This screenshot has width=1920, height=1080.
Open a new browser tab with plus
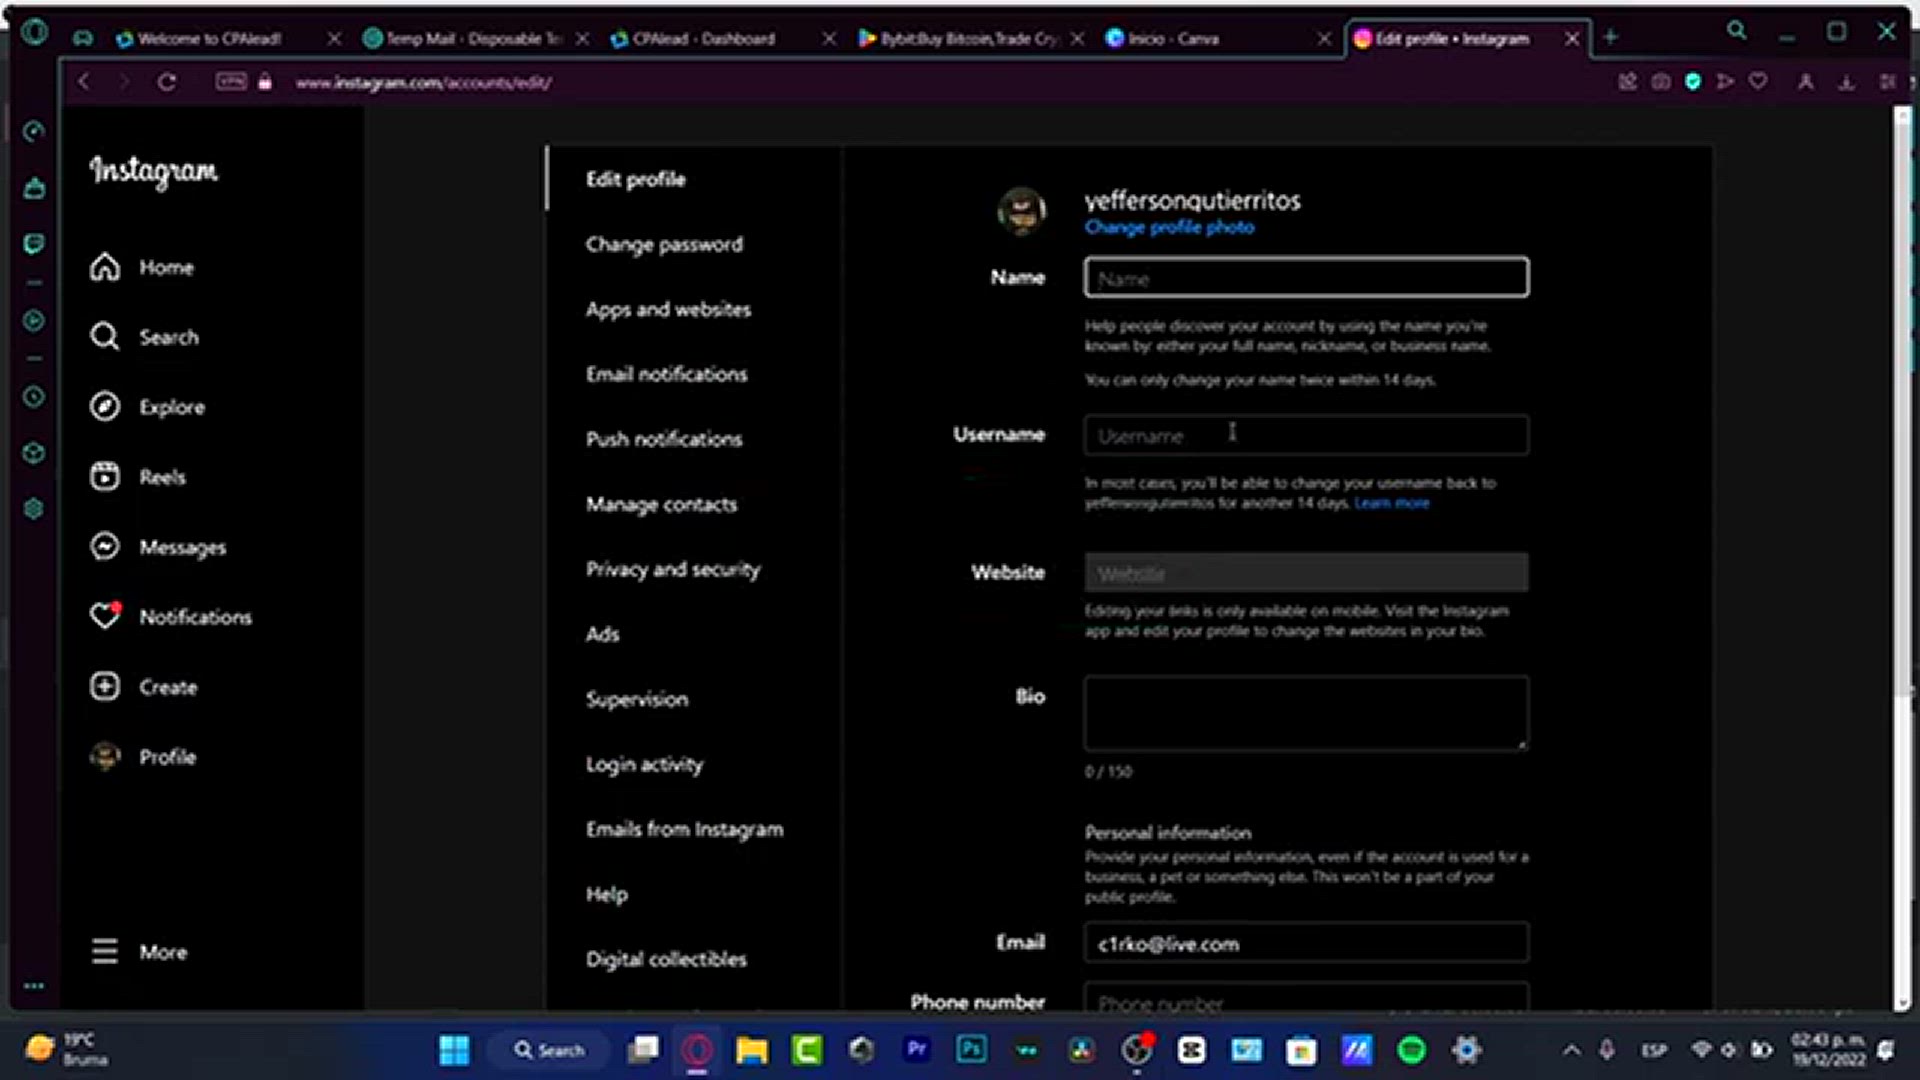coord(1610,38)
